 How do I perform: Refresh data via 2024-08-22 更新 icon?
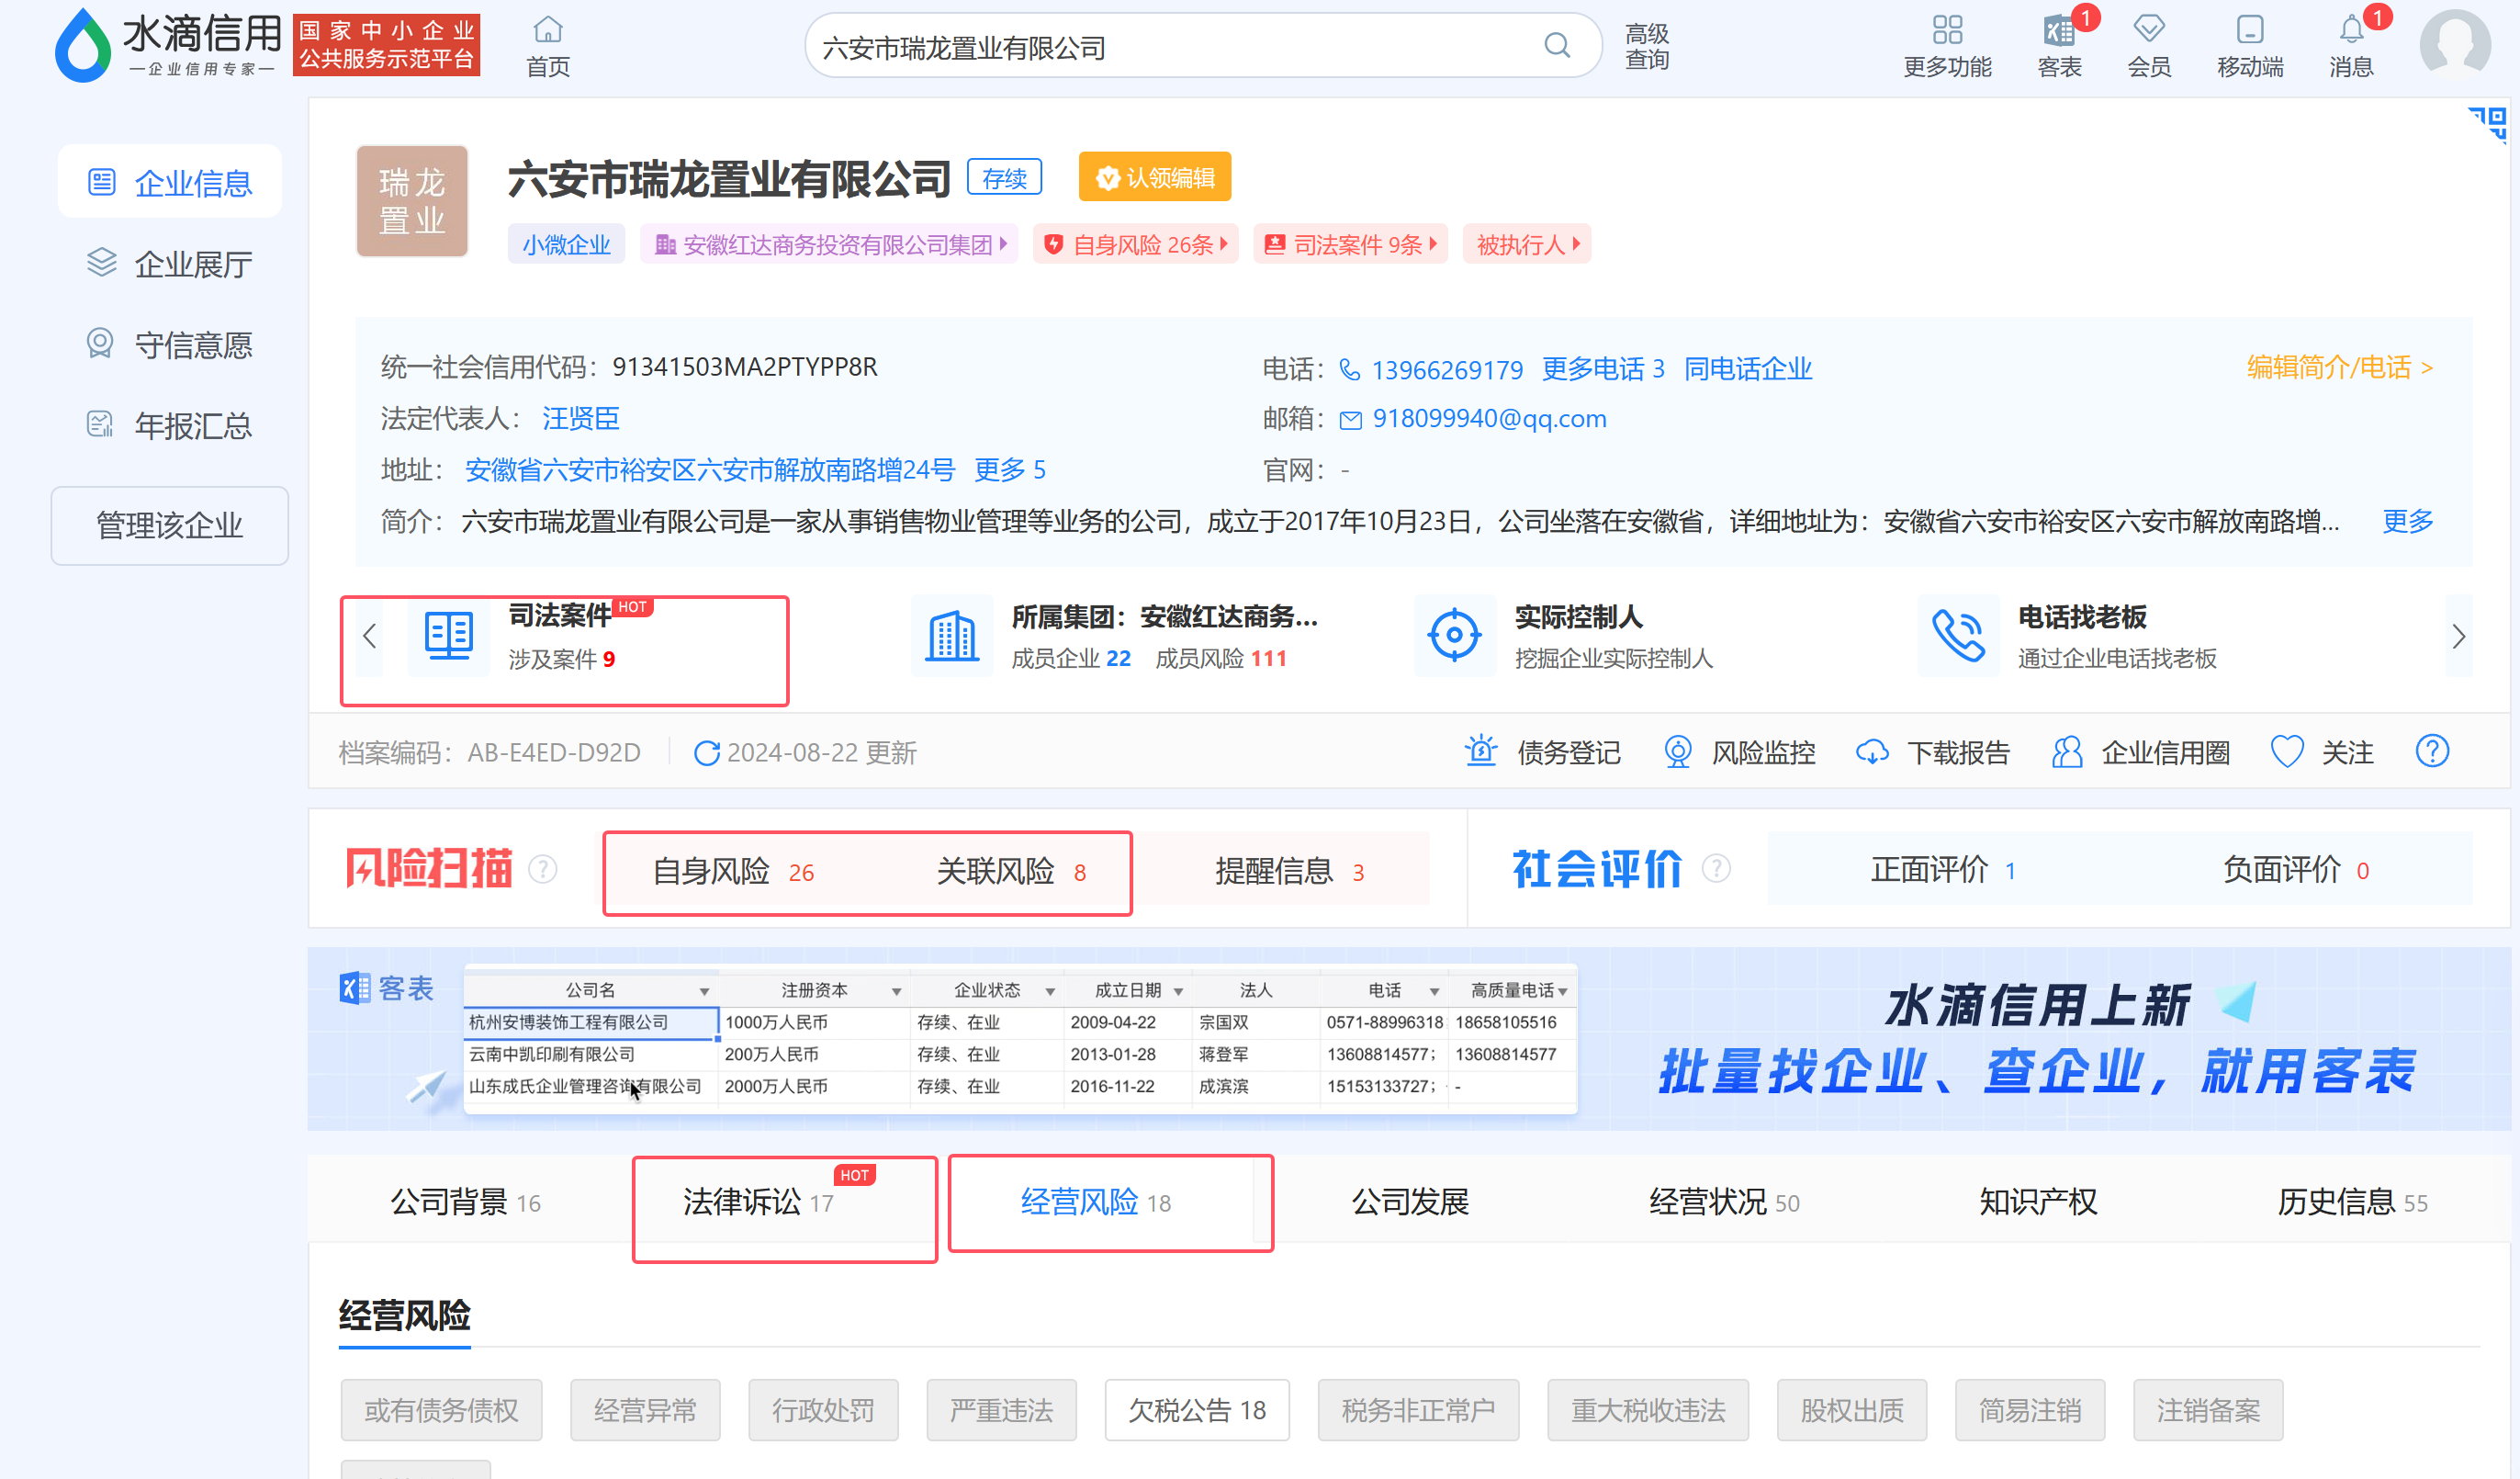point(706,753)
